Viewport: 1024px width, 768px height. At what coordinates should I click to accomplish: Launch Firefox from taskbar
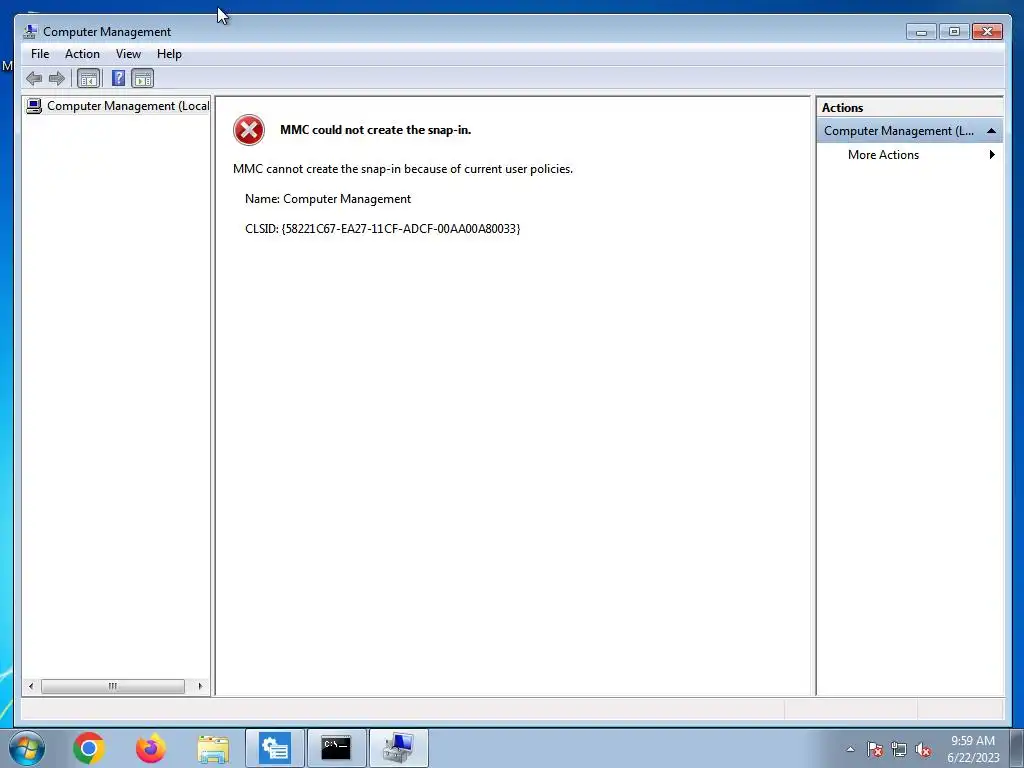pos(151,748)
